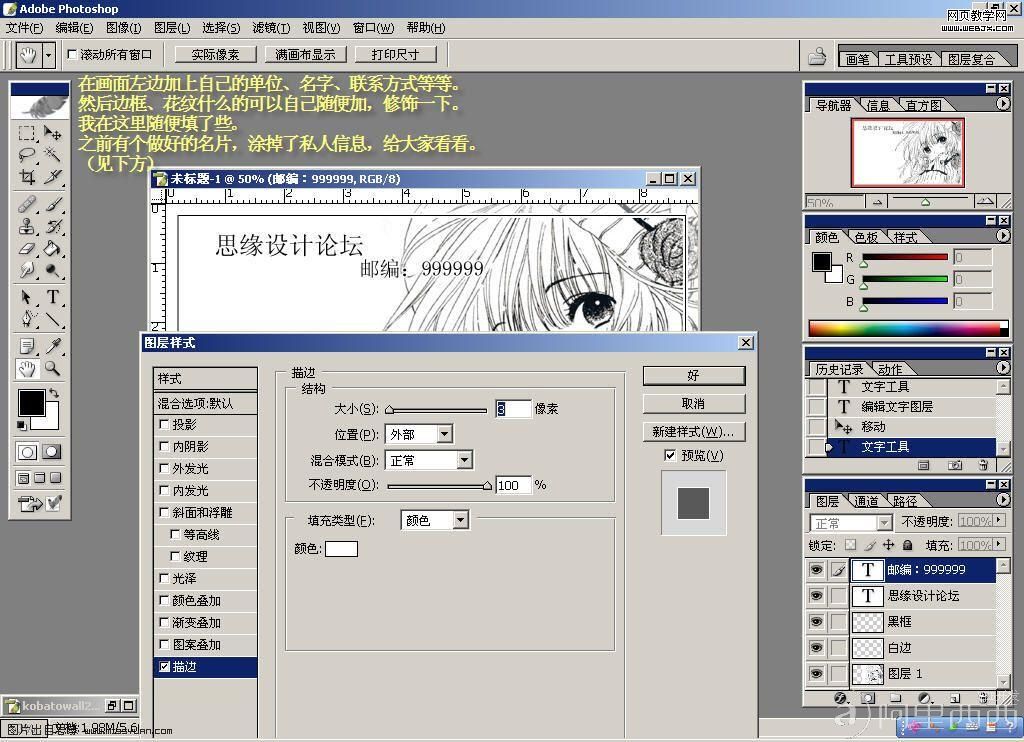Enable the 外发光 outer glow checkbox
Viewport: 1024px width, 742px height.
165,468
